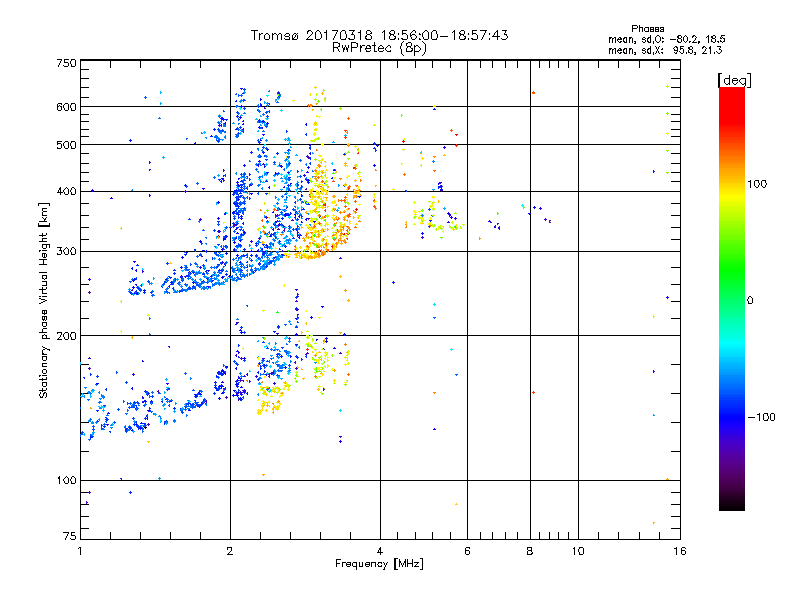Click the x-axis '16' tick label
Image resolution: width=800 pixels, height=600 pixels.
pos(680,551)
